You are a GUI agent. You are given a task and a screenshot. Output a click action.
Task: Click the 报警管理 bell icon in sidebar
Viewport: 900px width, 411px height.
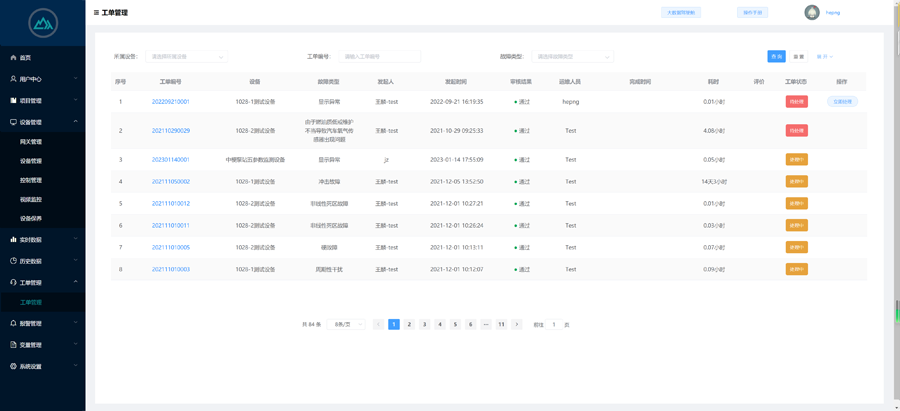[13, 324]
